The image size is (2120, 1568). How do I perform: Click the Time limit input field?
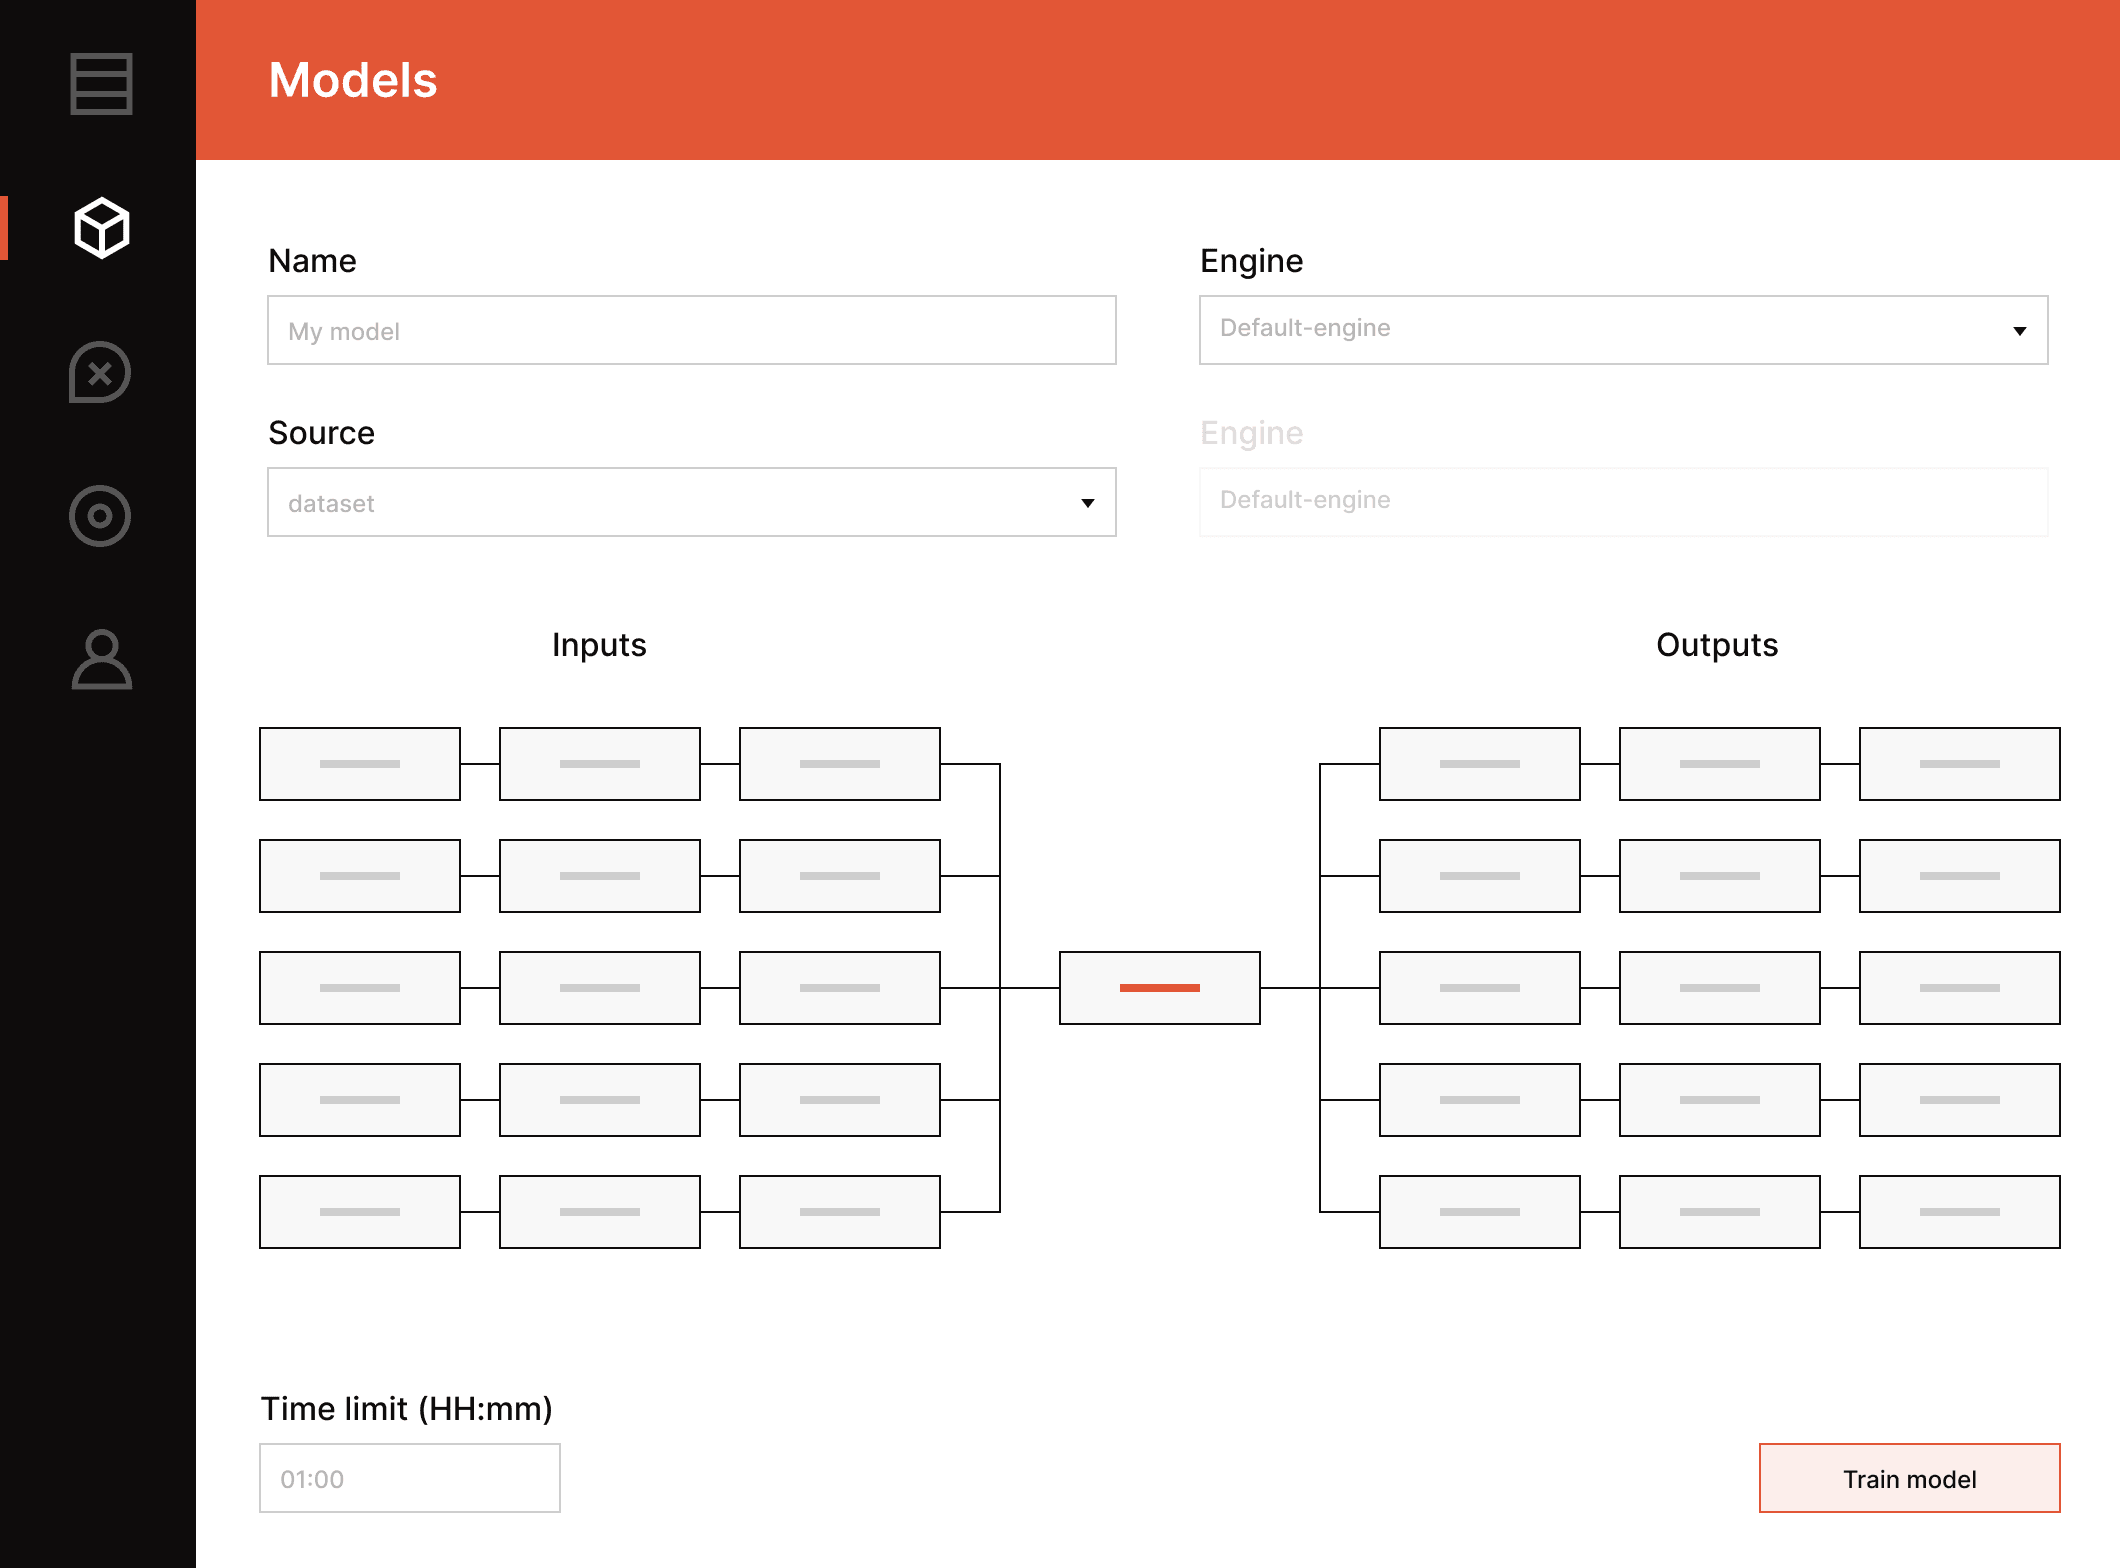pyautogui.click(x=409, y=1478)
